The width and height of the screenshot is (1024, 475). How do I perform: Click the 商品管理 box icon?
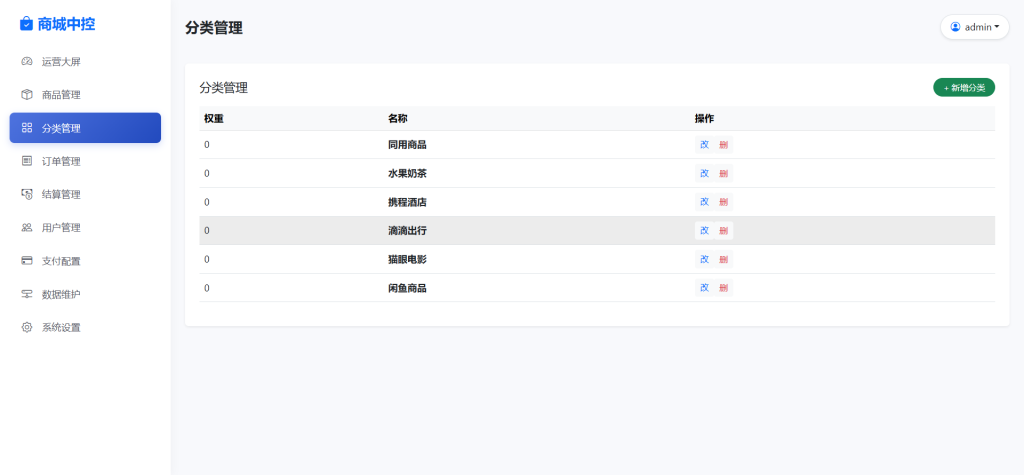27,95
